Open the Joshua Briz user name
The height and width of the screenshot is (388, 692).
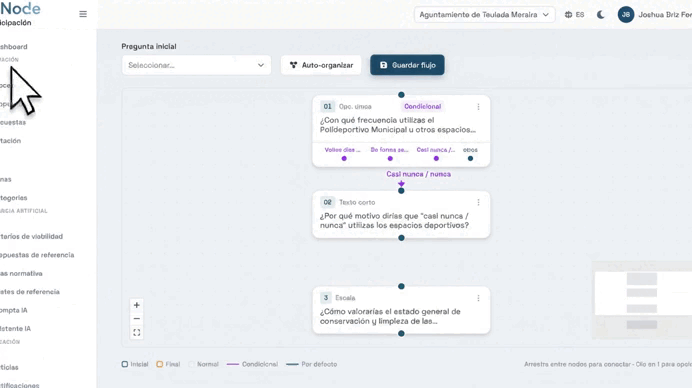coord(665,15)
